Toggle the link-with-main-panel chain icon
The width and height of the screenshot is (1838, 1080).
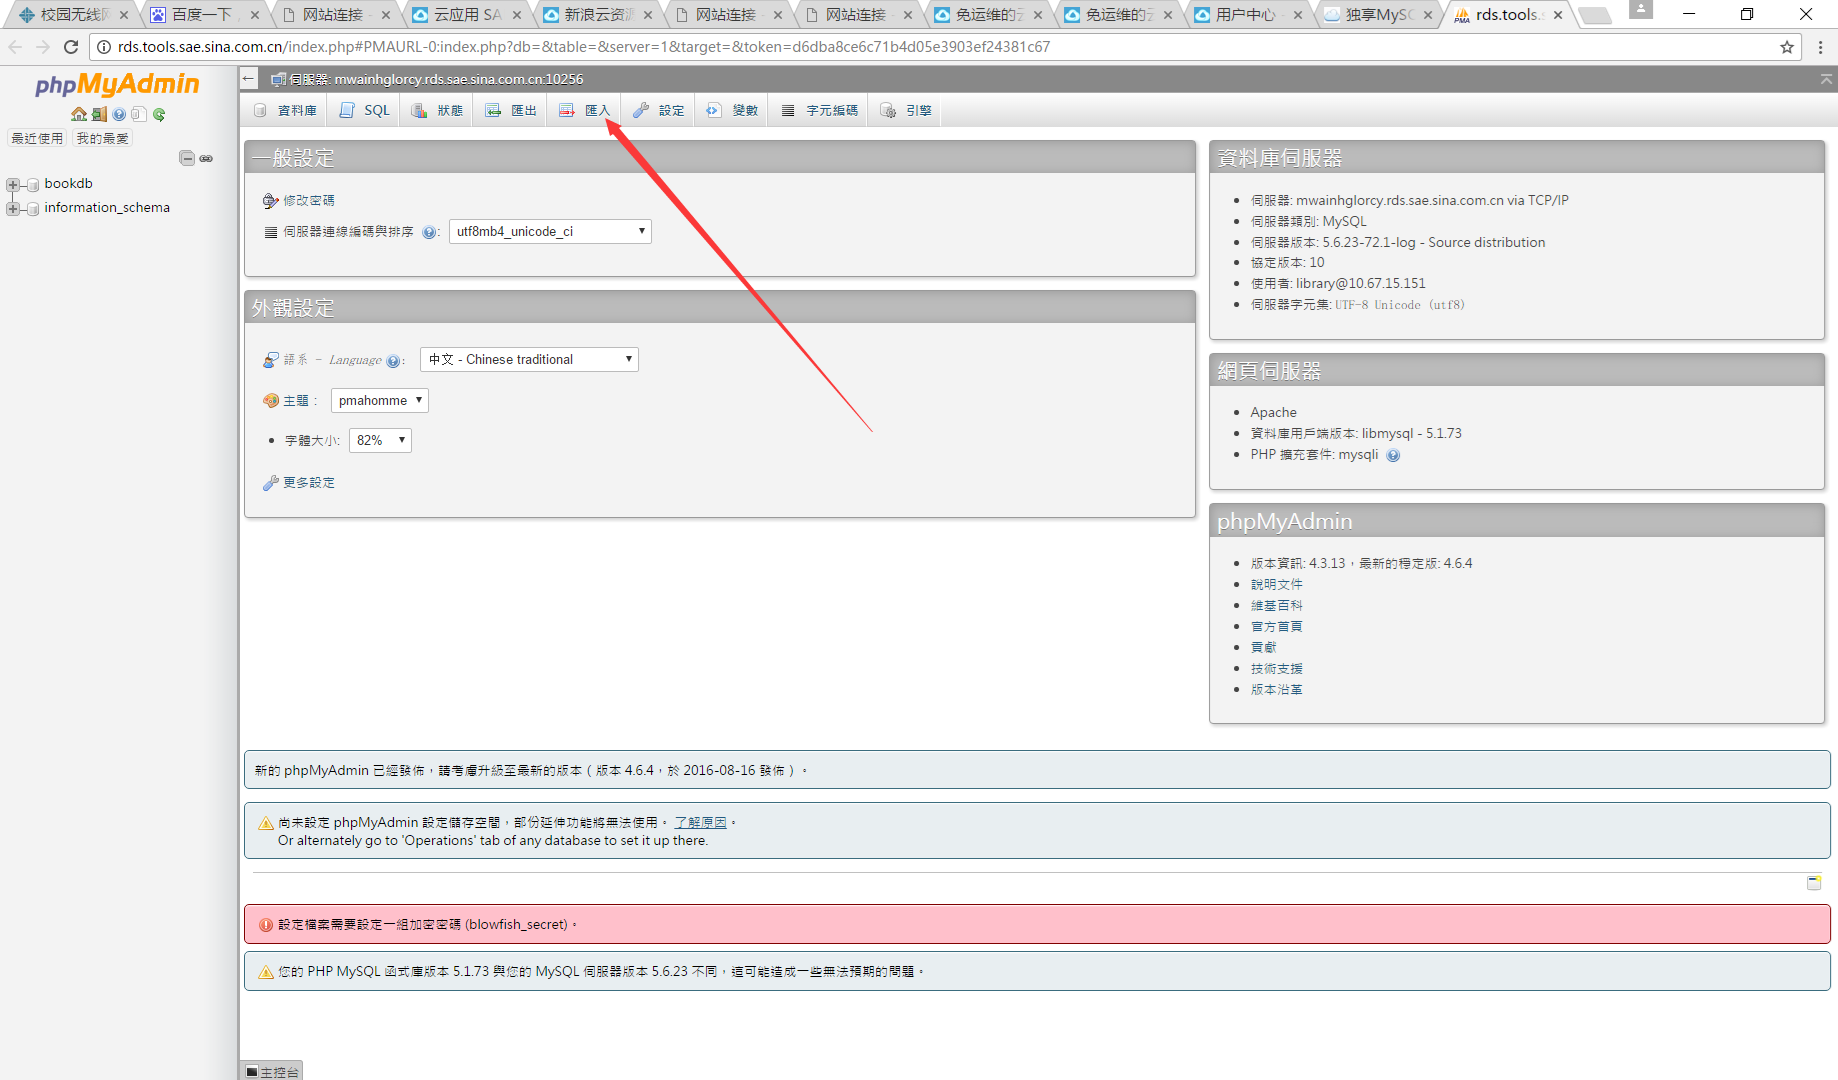[x=206, y=158]
